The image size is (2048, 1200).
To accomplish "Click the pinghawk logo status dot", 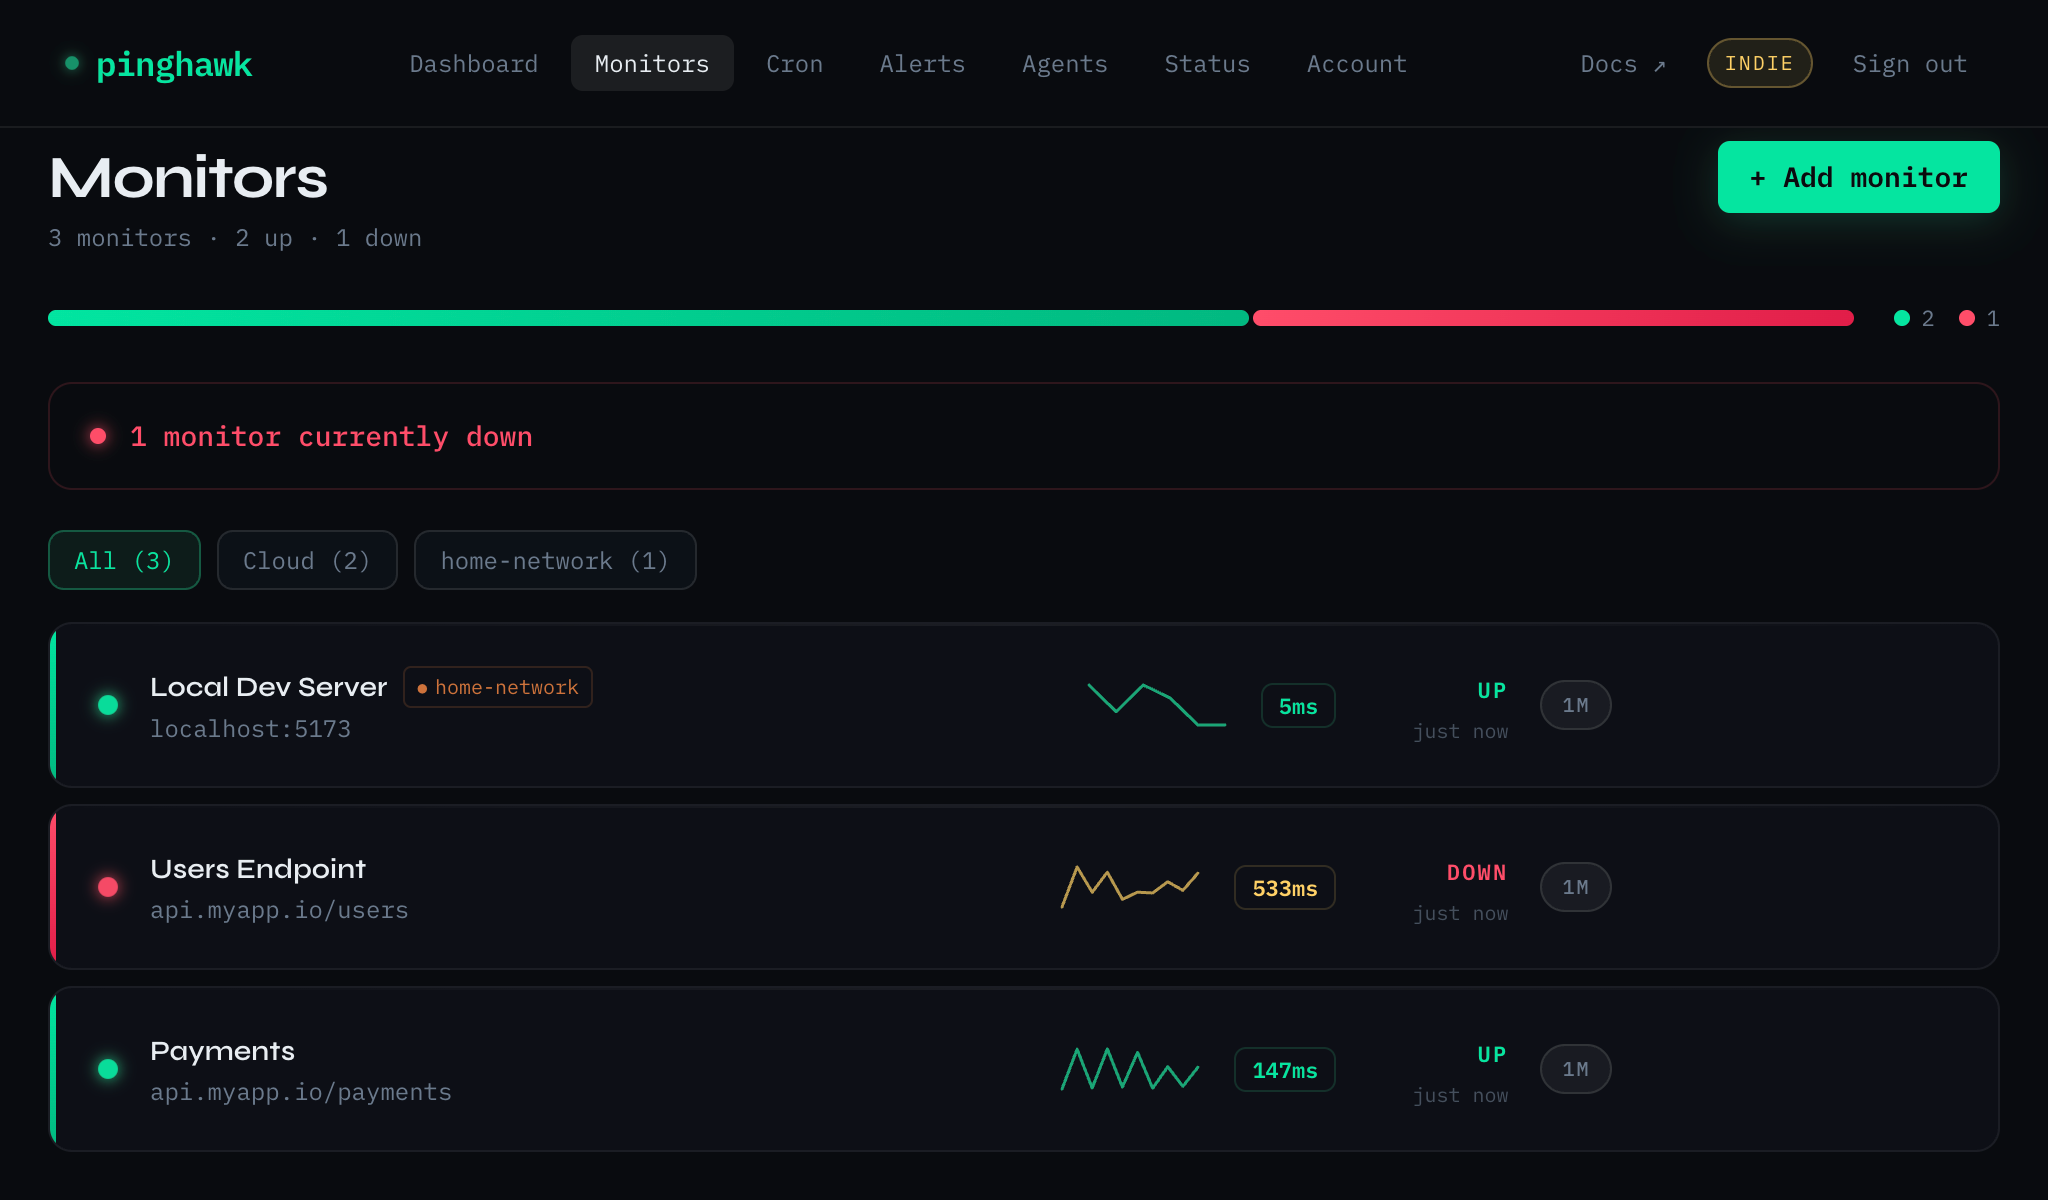I will click(x=71, y=63).
